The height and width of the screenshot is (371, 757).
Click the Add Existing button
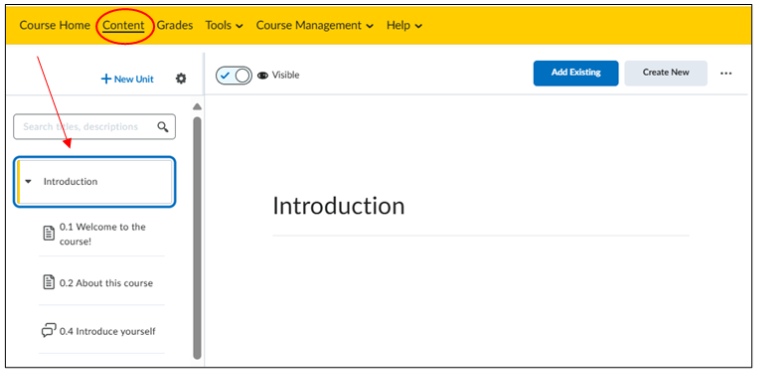point(575,73)
